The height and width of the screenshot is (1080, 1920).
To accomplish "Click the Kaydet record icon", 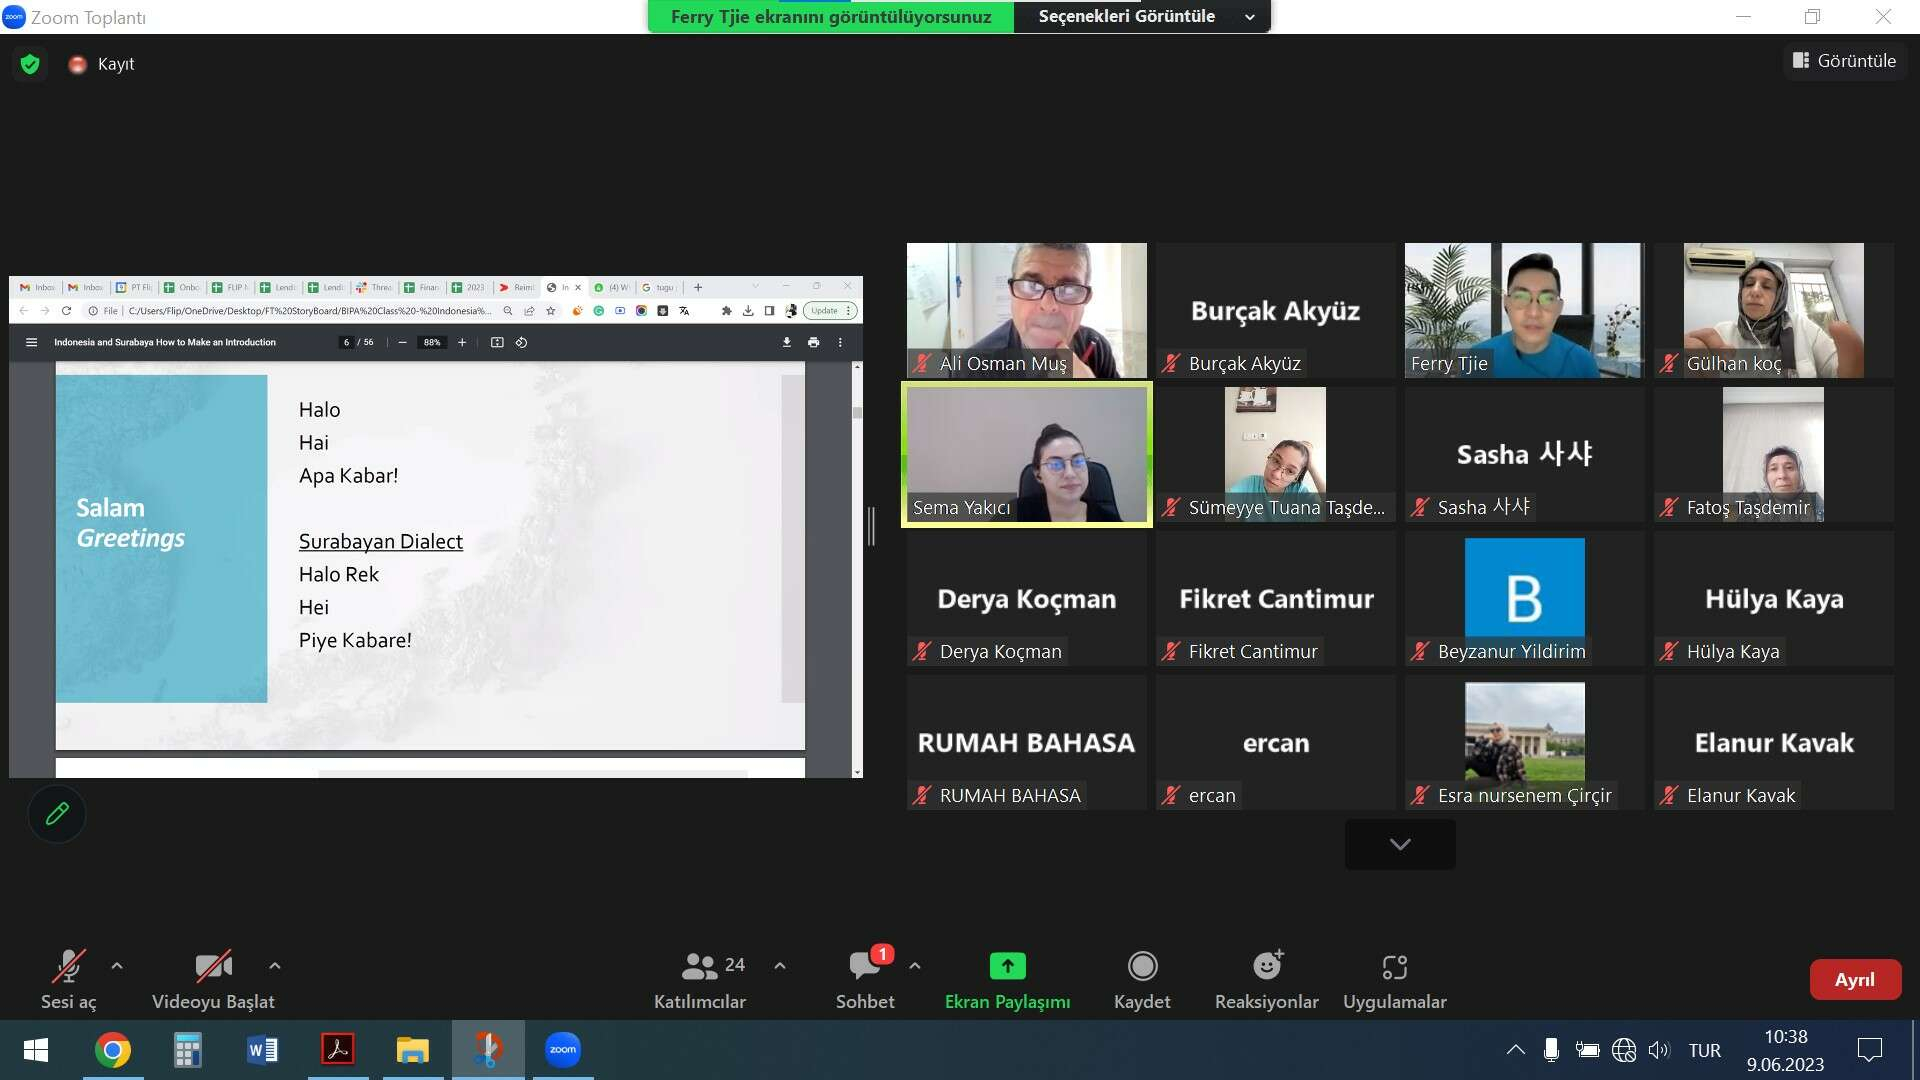I will [x=1142, y=966].
